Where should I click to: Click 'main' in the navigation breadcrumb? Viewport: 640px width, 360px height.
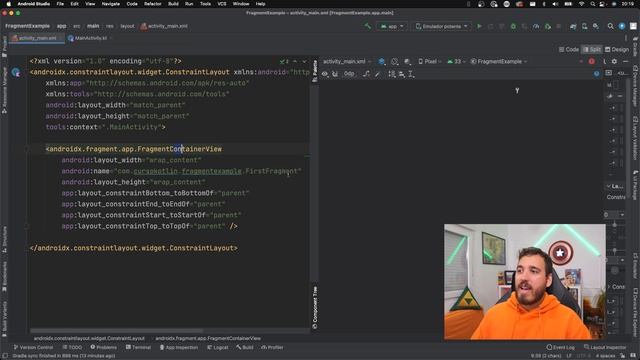(93, 26)
